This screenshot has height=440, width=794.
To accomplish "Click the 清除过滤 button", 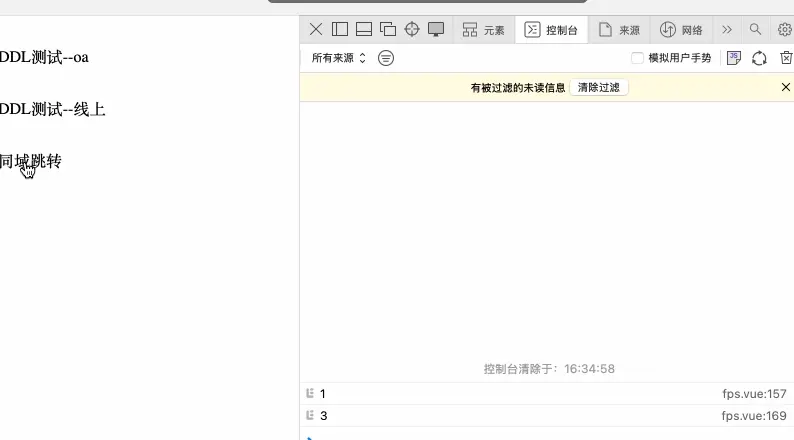I will [x=599, y=88].
